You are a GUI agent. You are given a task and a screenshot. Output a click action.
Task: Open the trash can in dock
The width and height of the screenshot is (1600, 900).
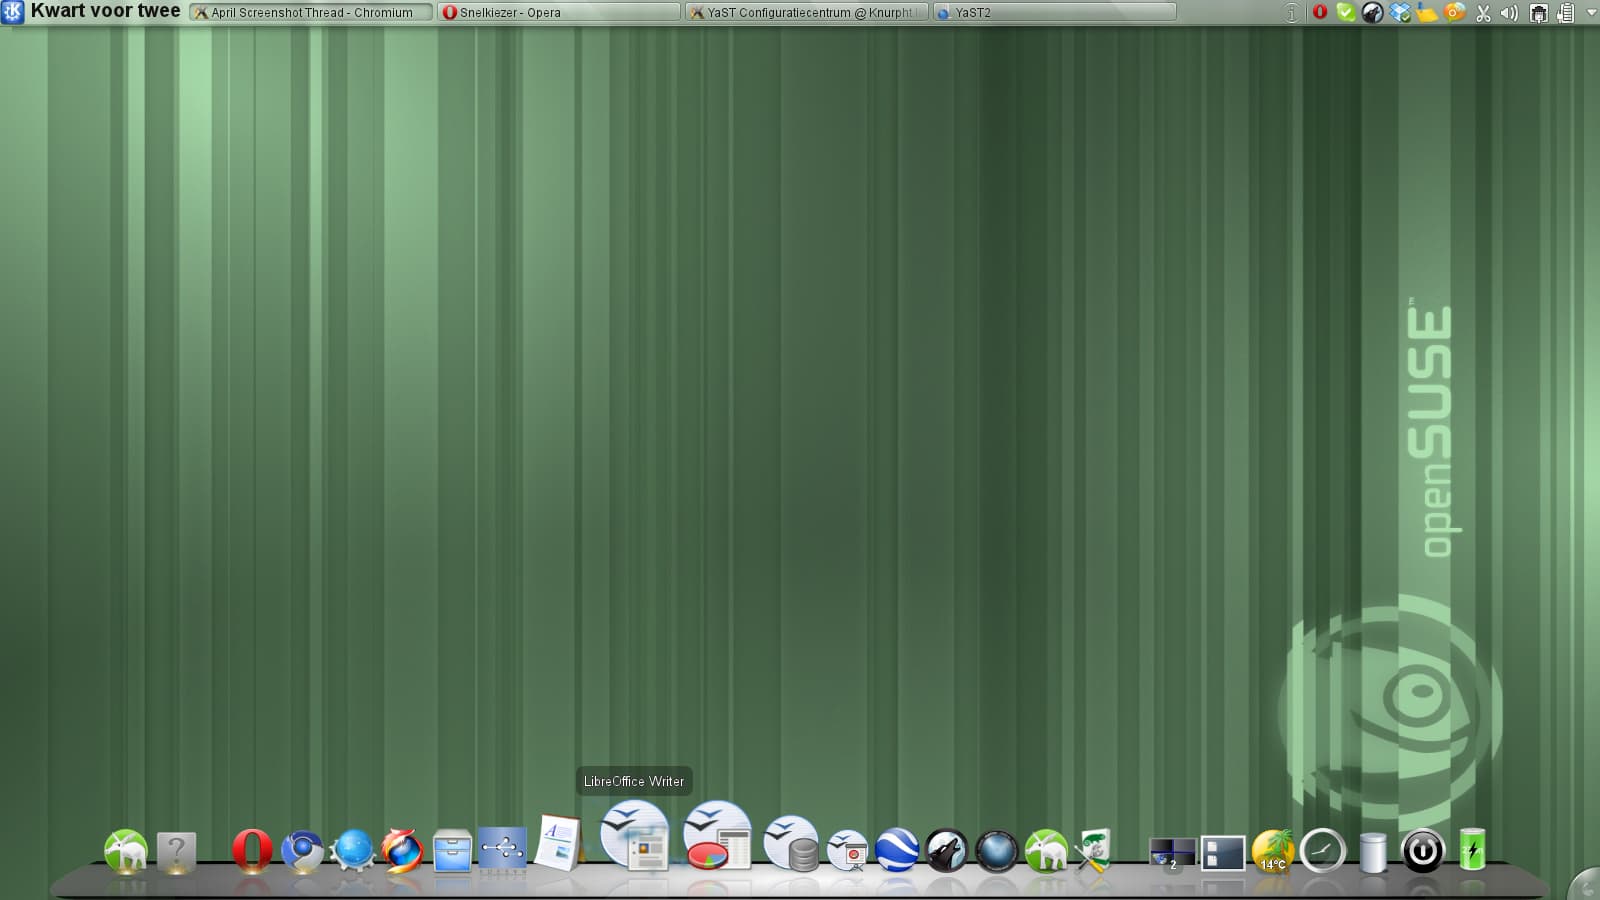pos(1373,852)
